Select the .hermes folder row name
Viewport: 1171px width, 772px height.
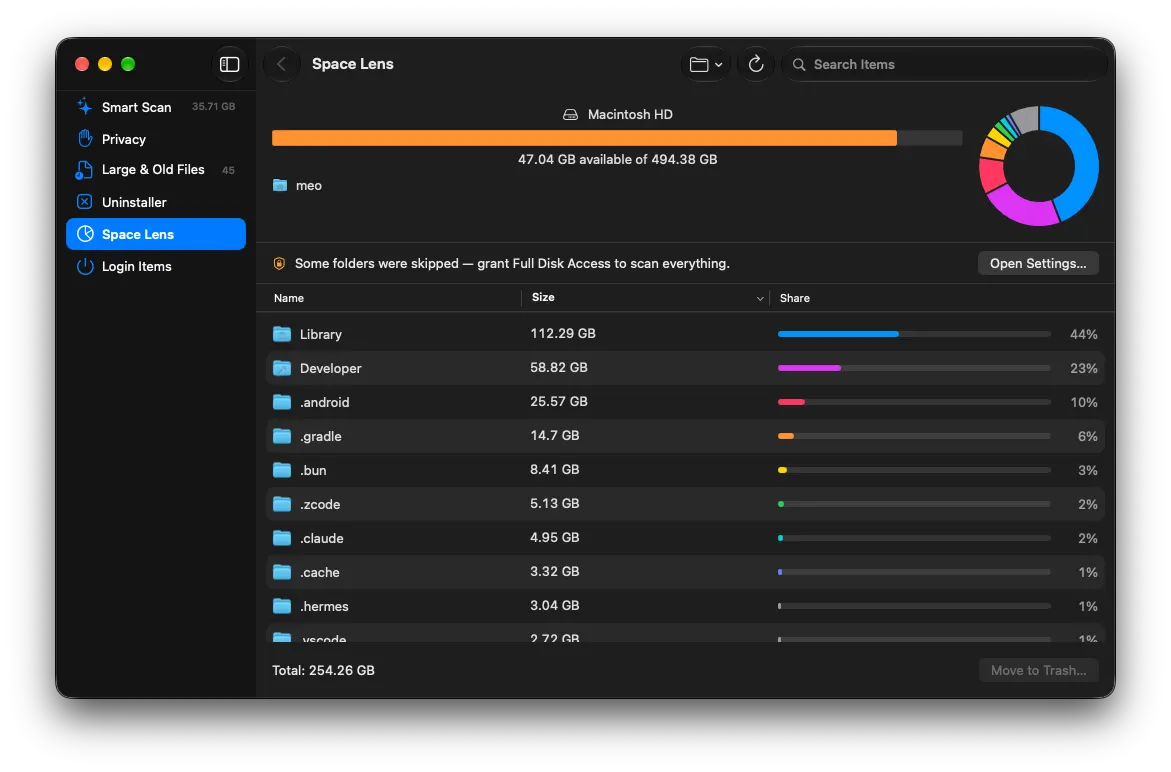324,606
